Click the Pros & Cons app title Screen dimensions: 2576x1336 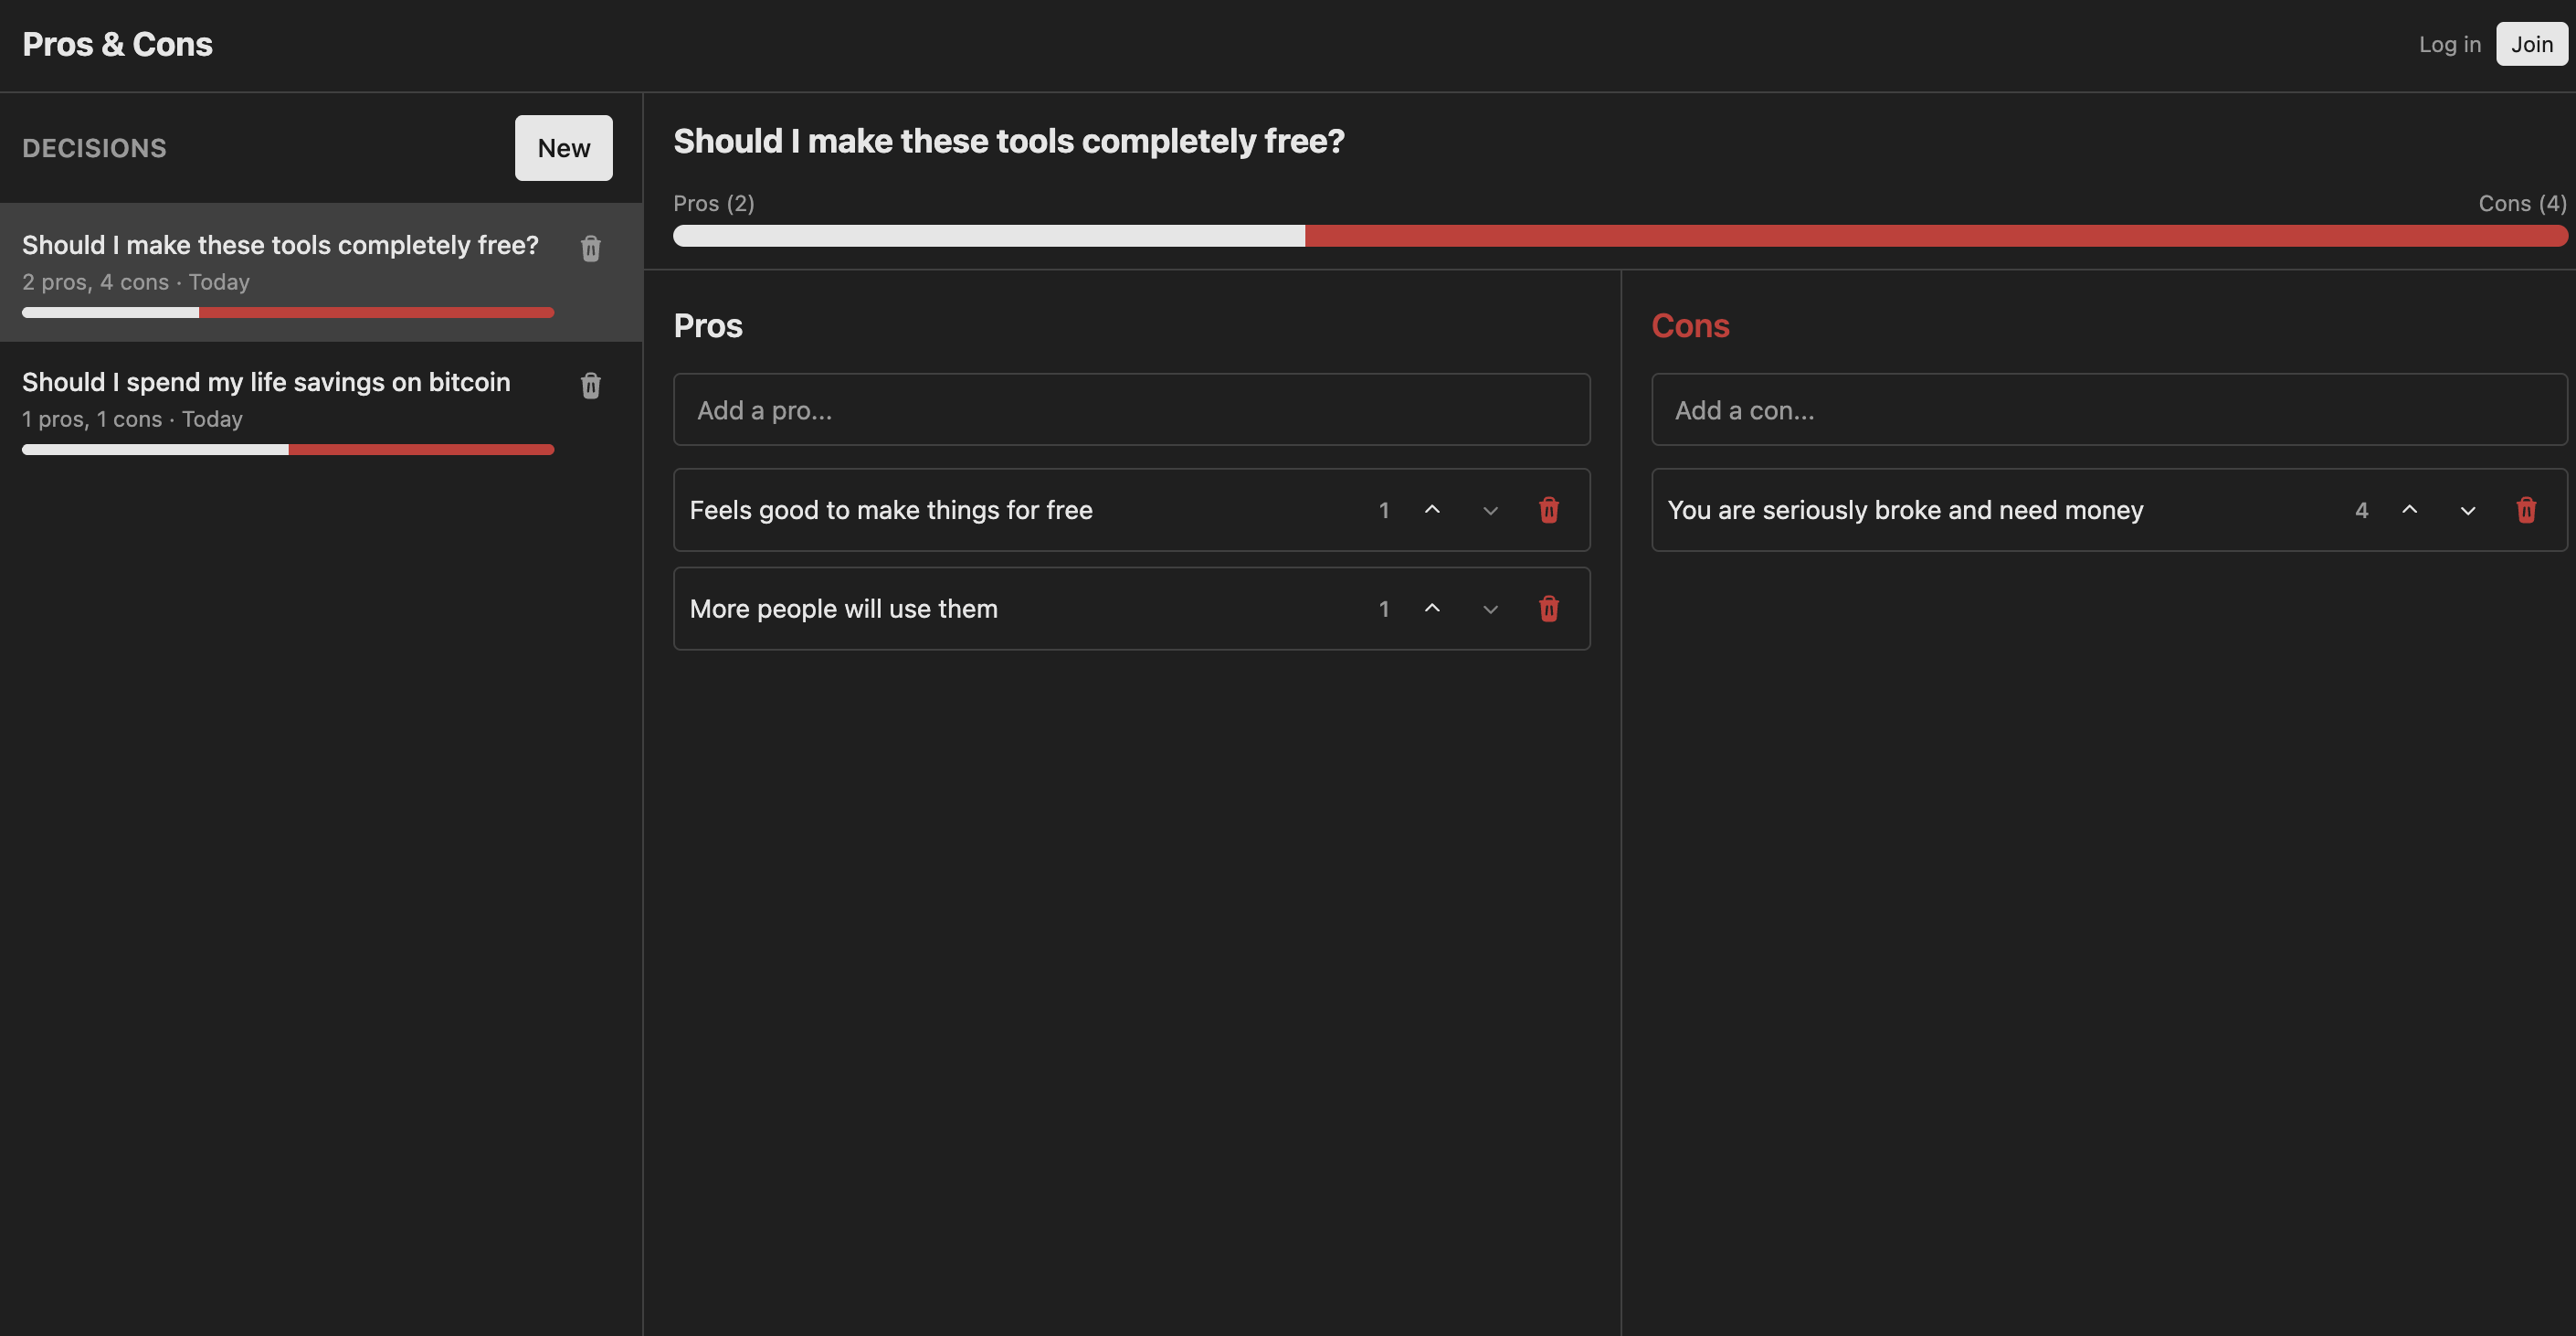(x=117, y=44)
